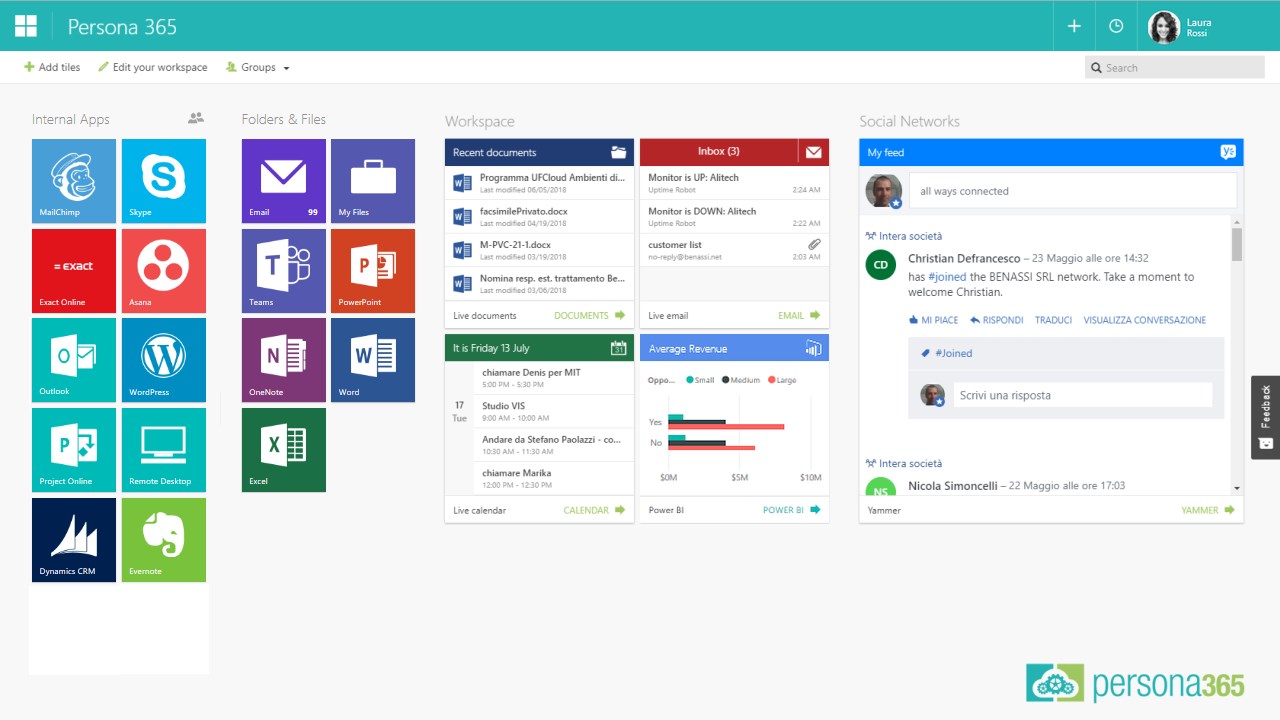Open M-PVC-21-1.docx

[x=539, y=250]
